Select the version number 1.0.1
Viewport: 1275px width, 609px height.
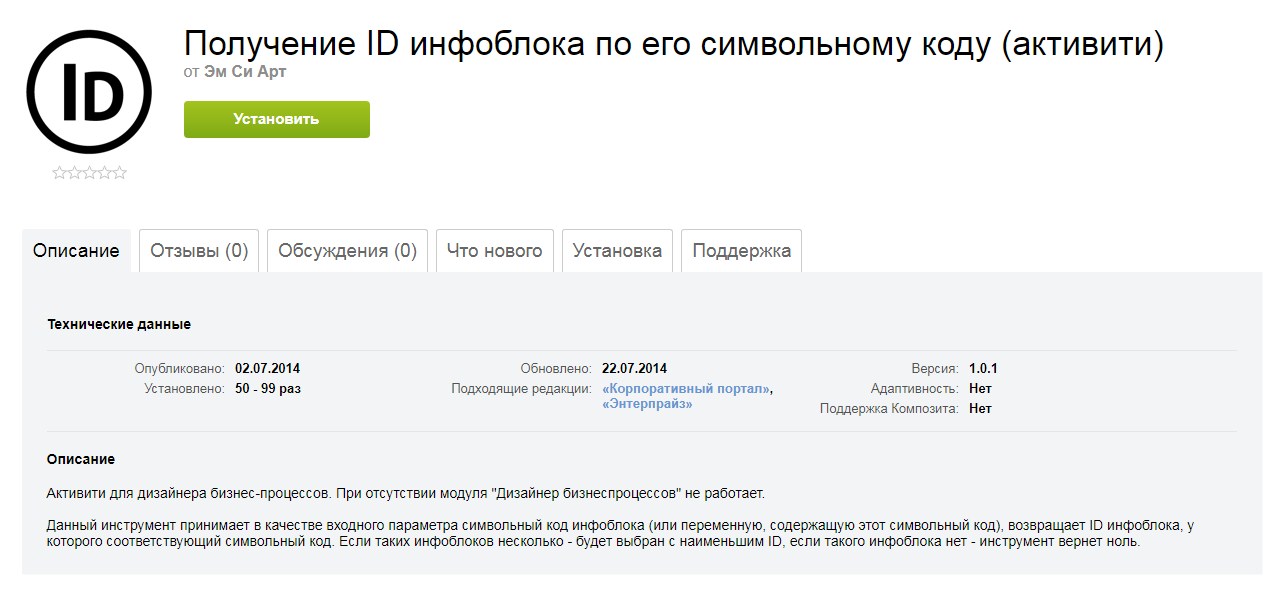pyautogui.click(x=983, y=367)
